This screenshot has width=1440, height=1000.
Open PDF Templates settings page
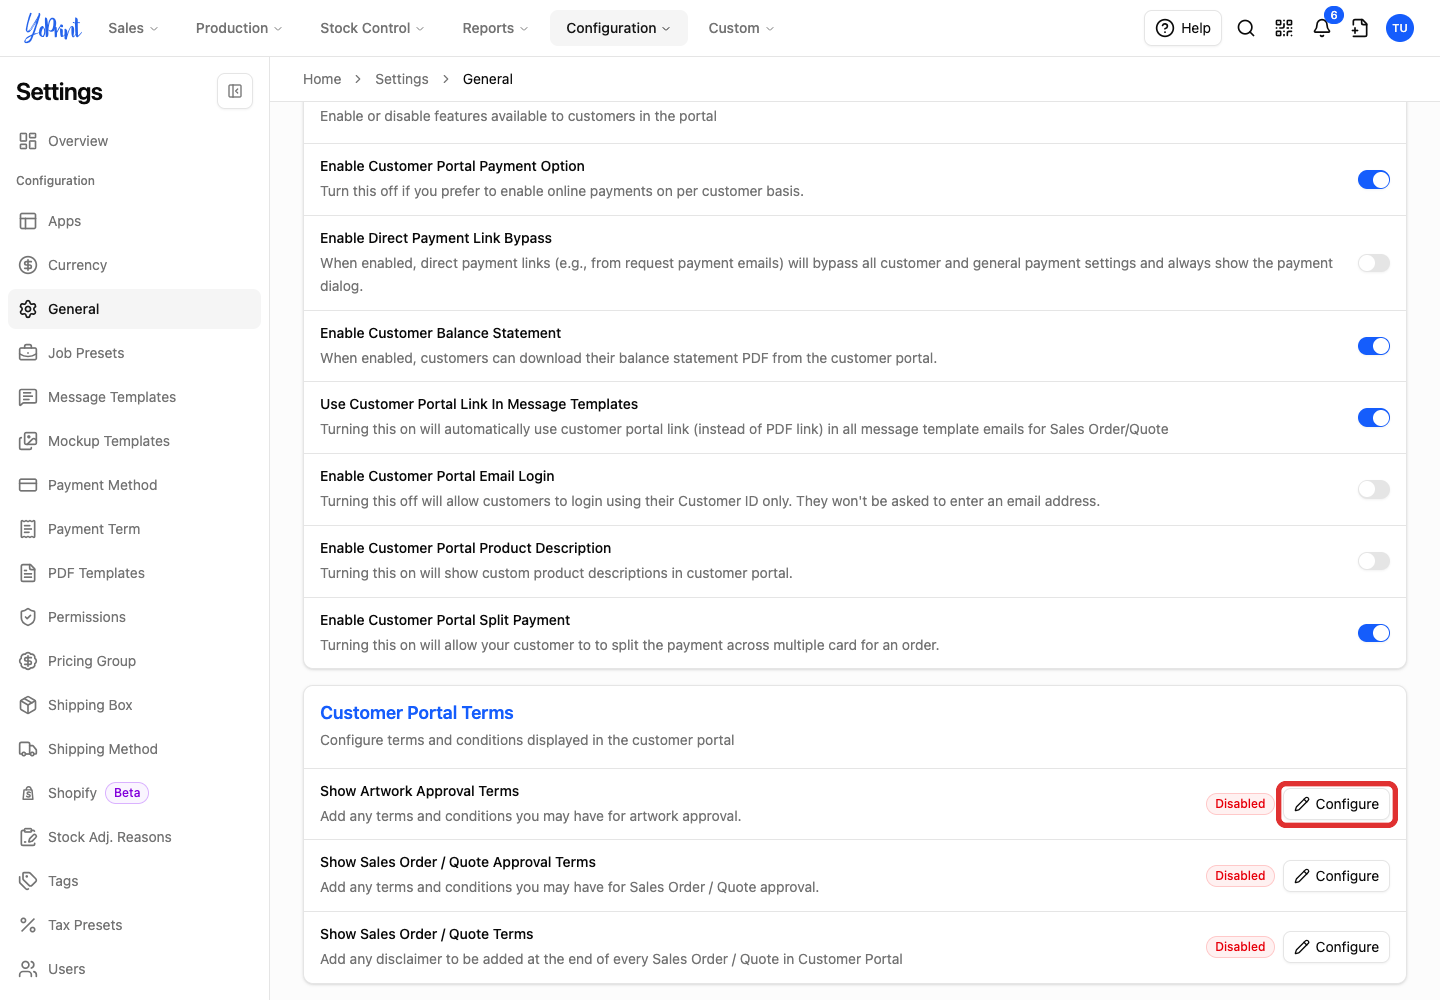134,573
